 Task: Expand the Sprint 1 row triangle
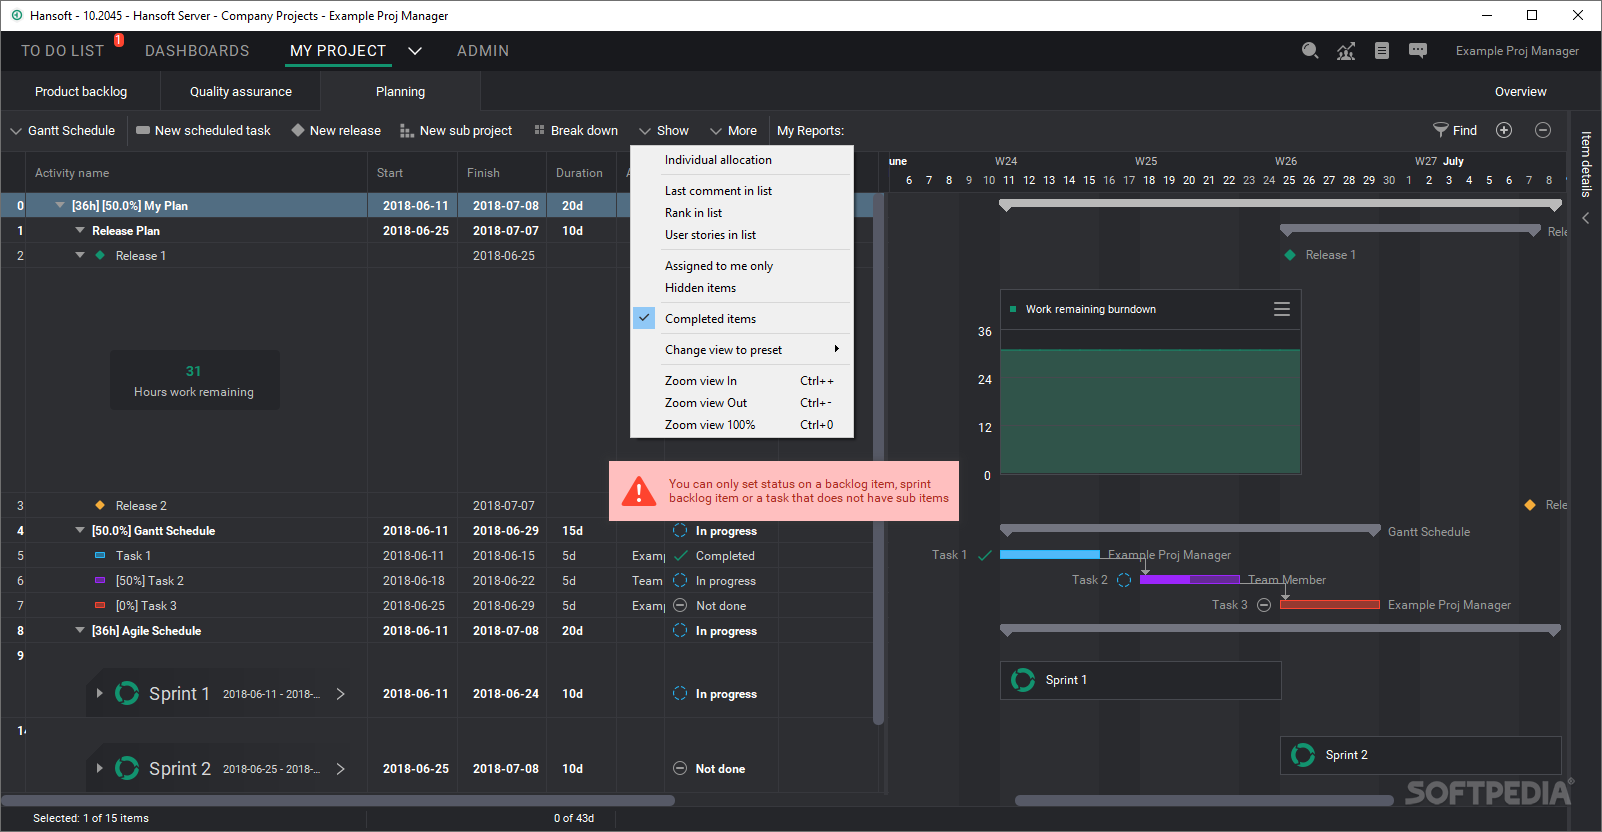click(x=99, y=693)
